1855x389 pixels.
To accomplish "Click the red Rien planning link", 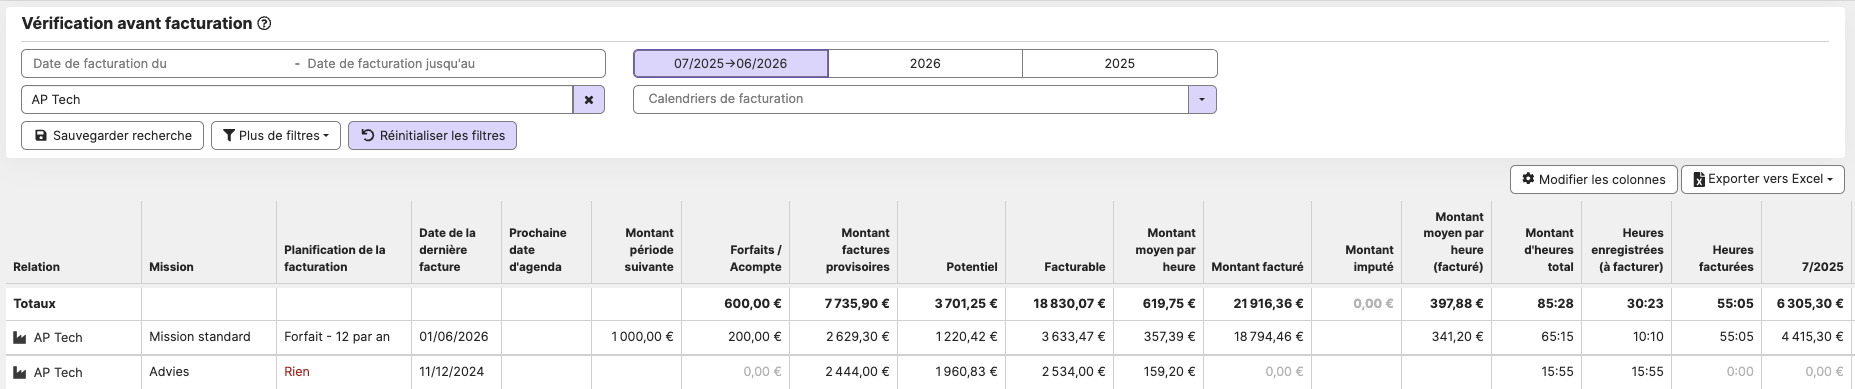I will [x=297, y=372].
